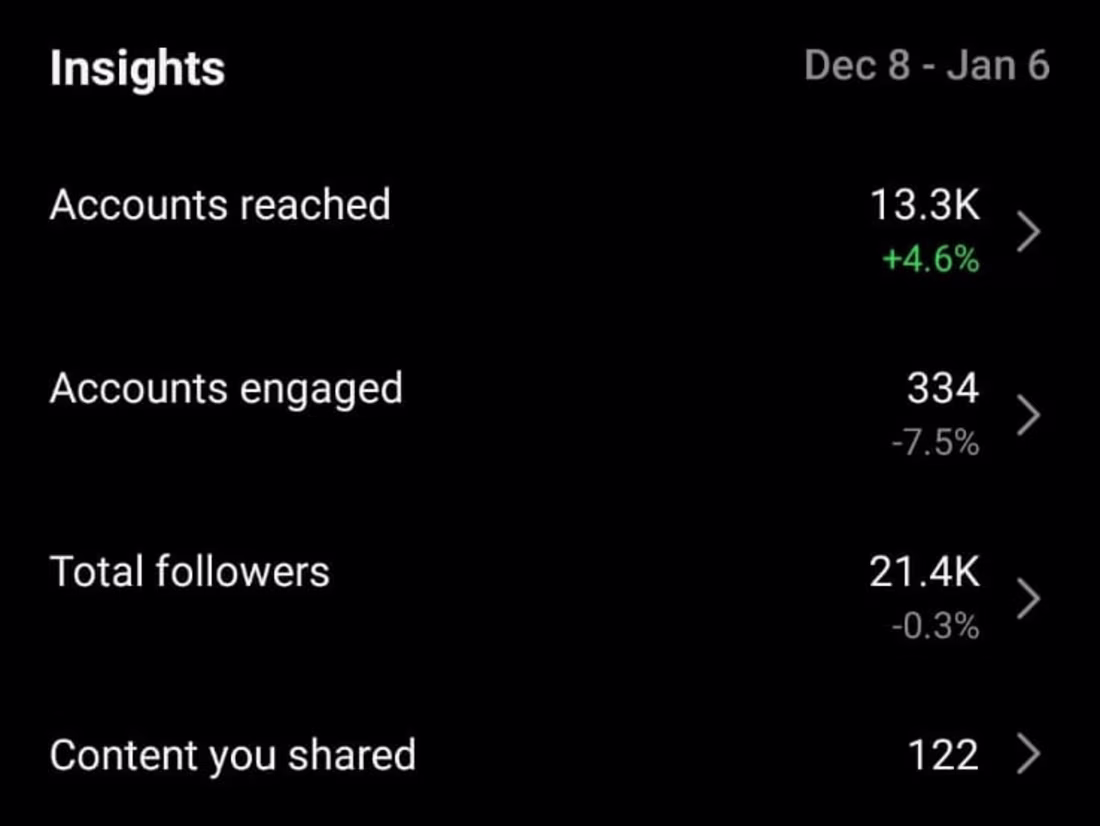The height and width of the screenshot is (826, 1100).
Task: Tap the -7.5% engagement change figure
Action: click(935, 443)
